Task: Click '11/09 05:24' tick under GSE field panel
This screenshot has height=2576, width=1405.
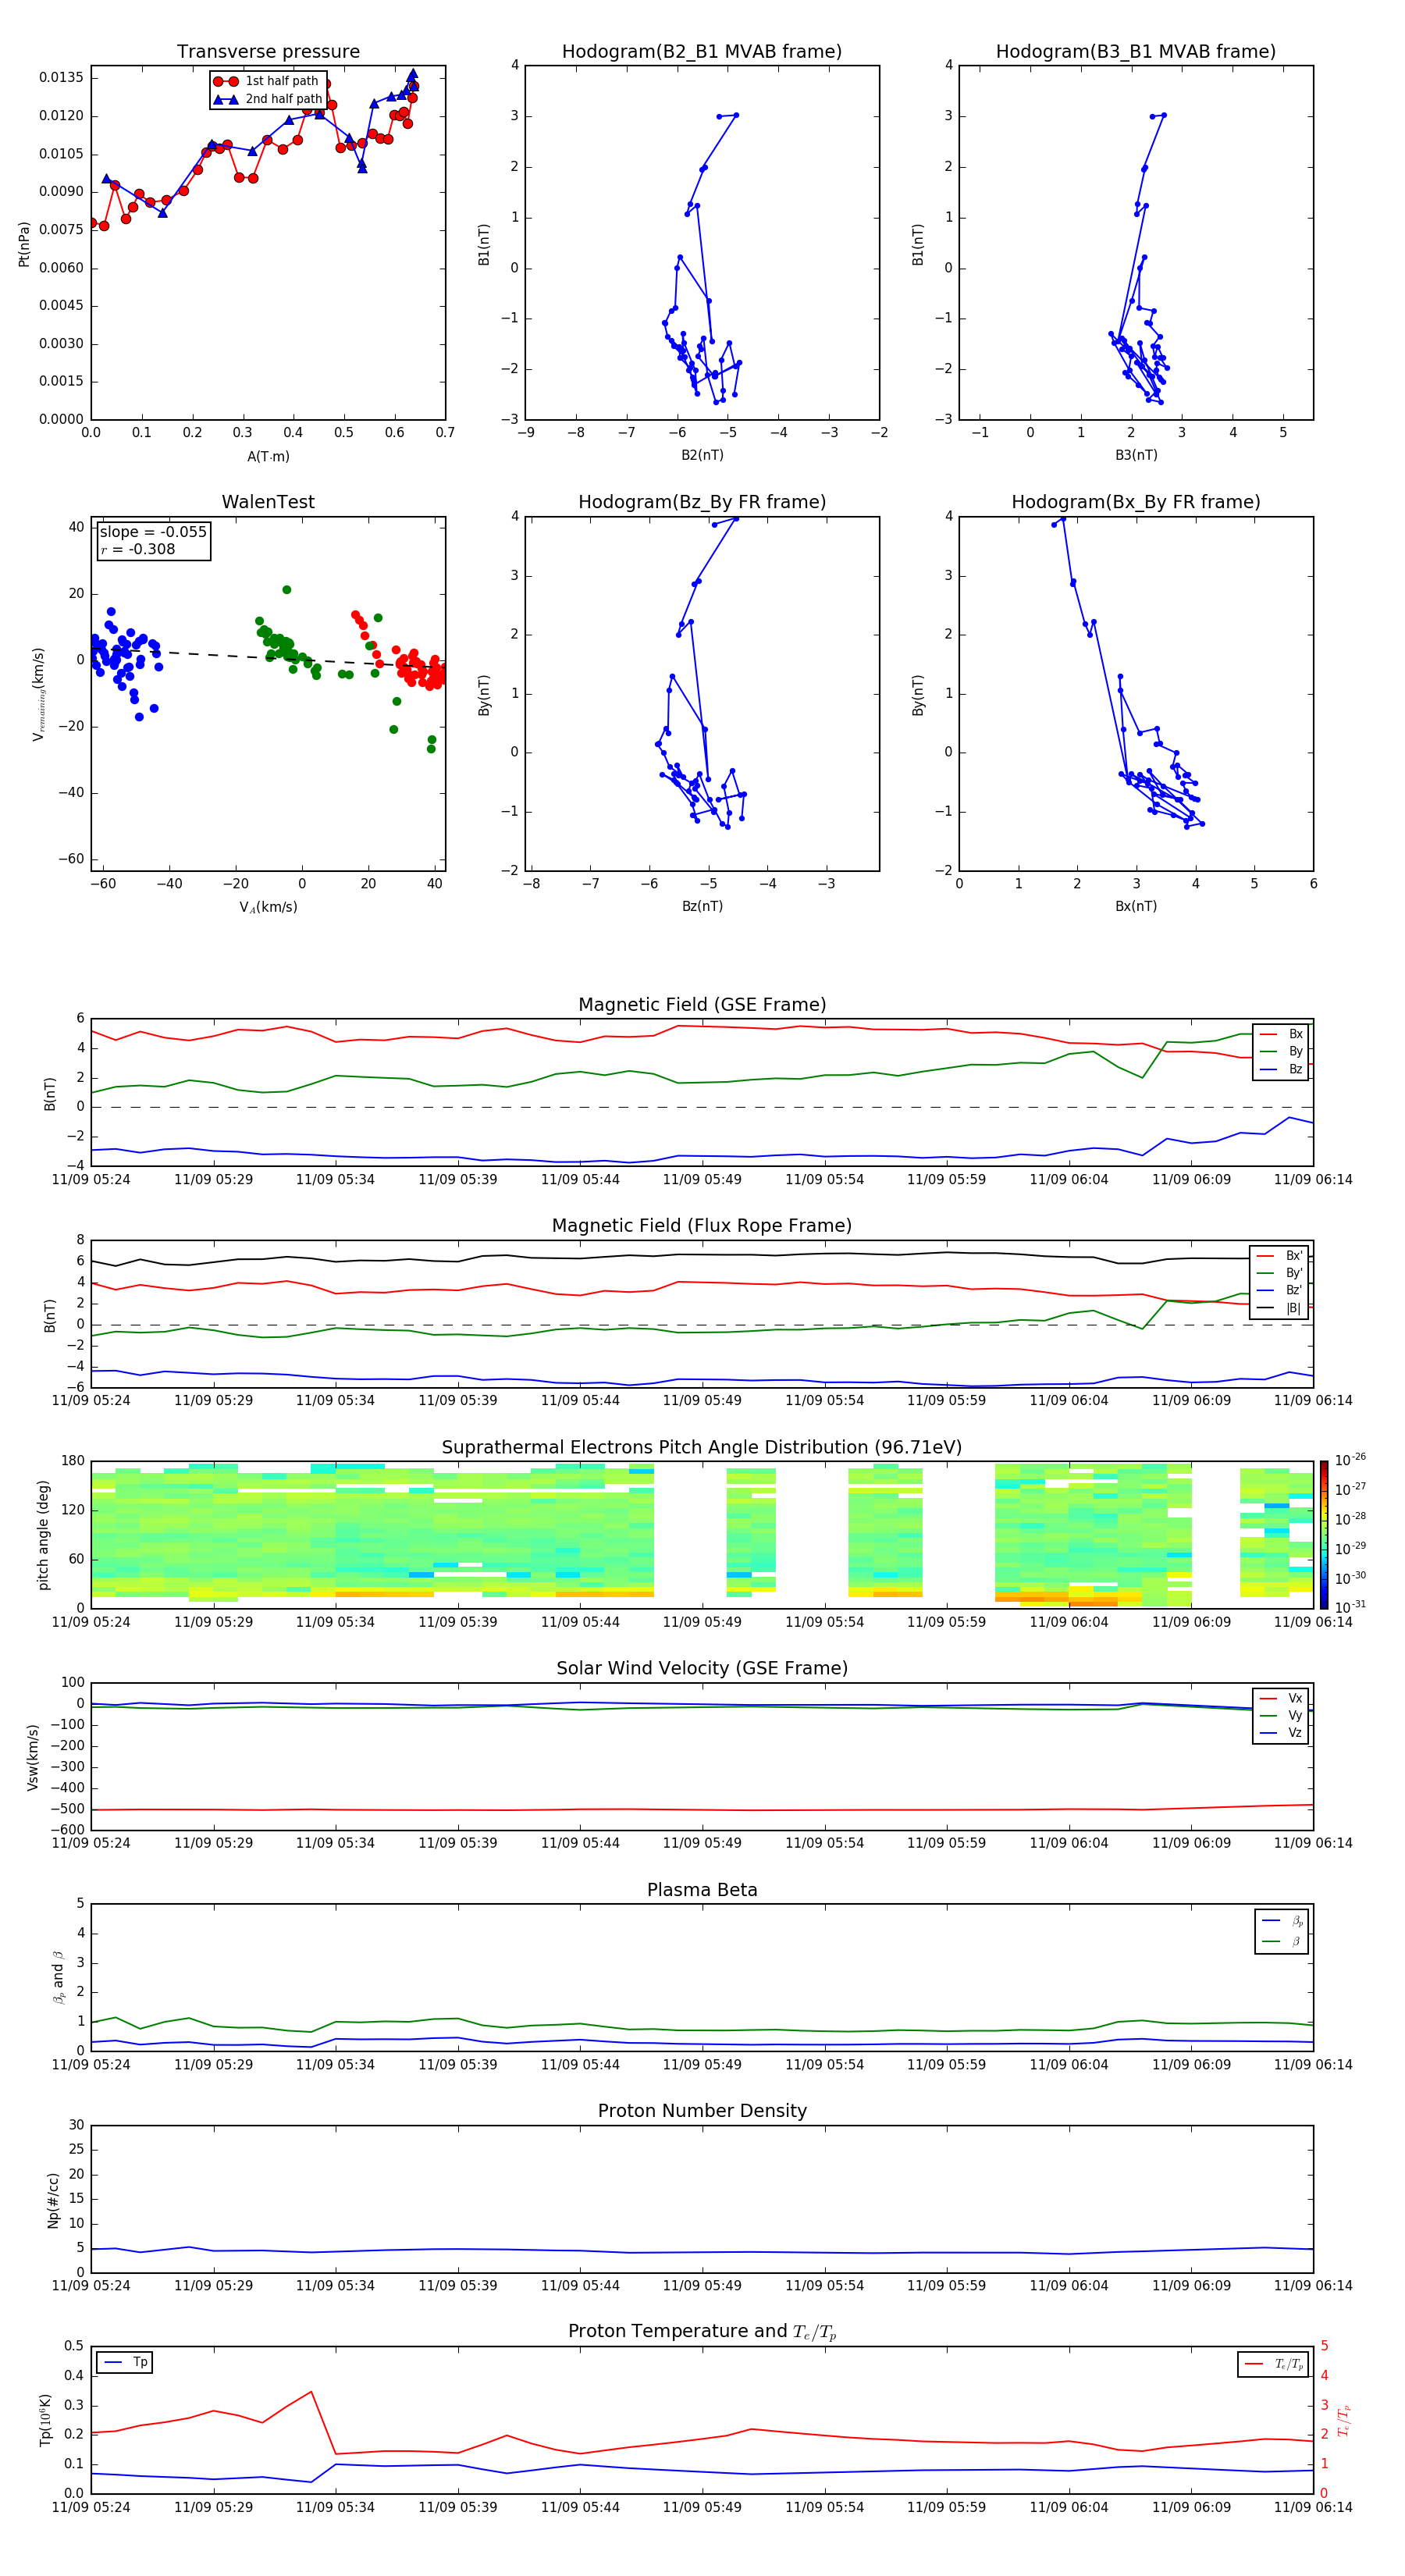Action: [91, 1180]
